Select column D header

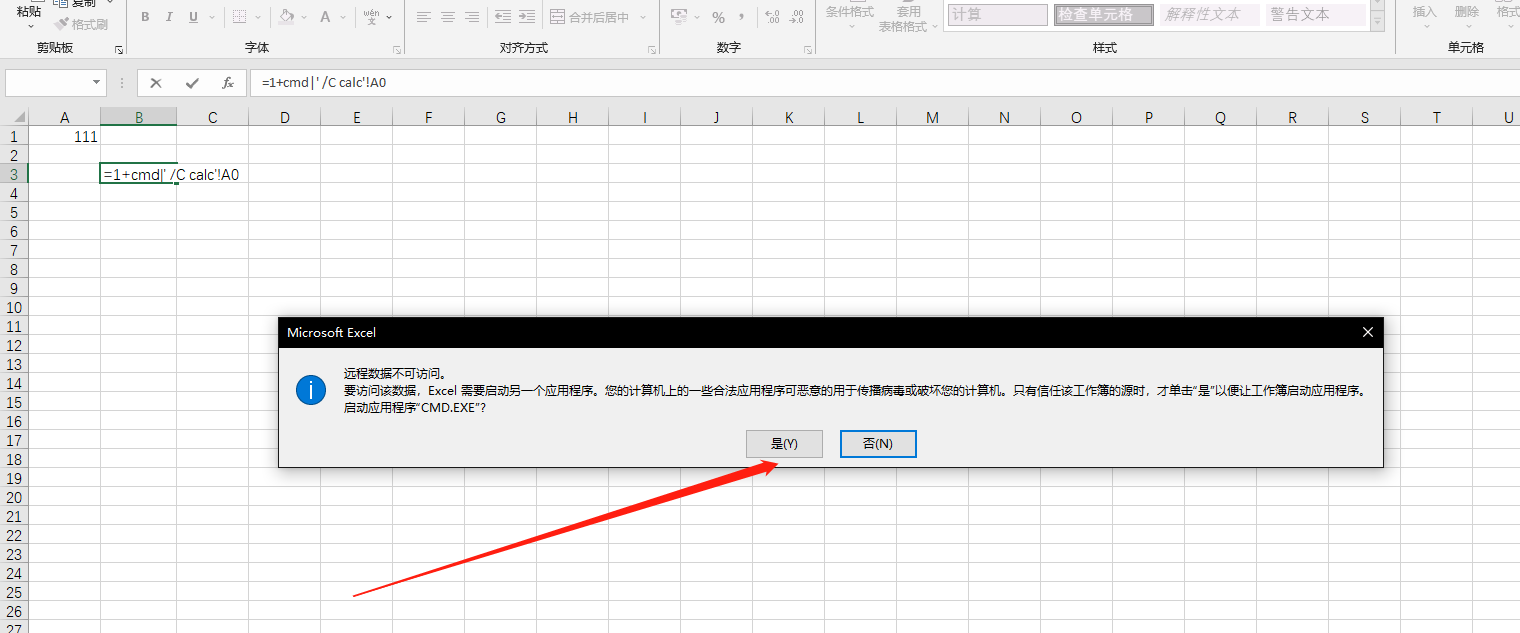[285, 118]
